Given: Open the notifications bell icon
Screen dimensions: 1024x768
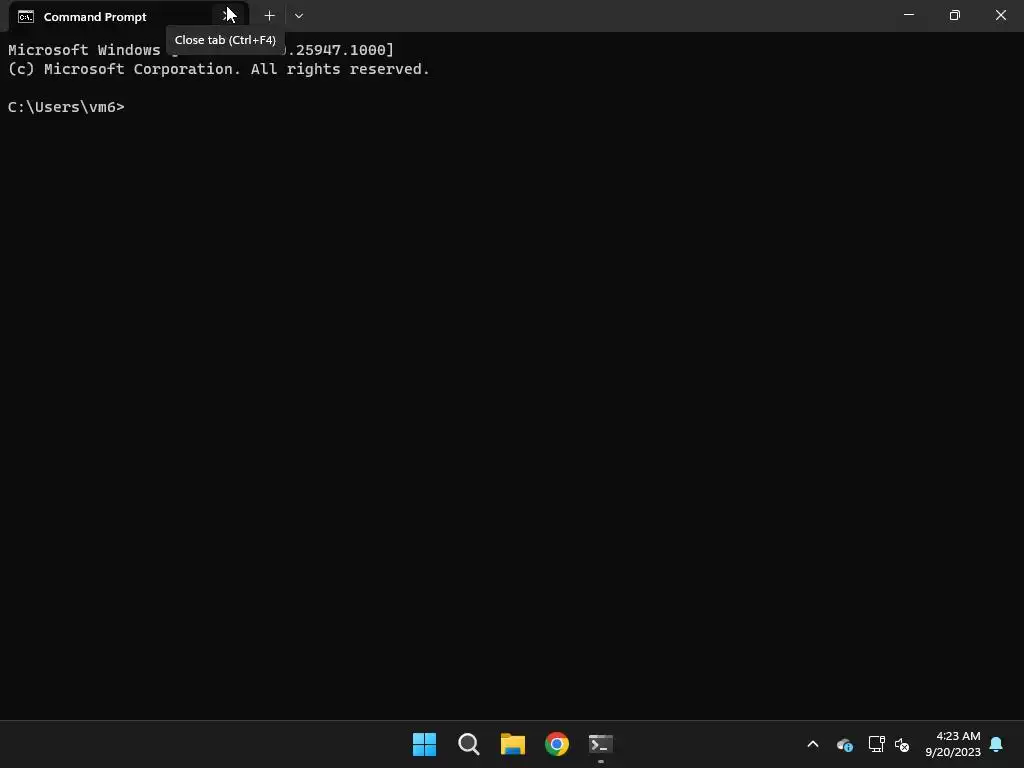Looking at the screenshot, I should coord(997,744).
